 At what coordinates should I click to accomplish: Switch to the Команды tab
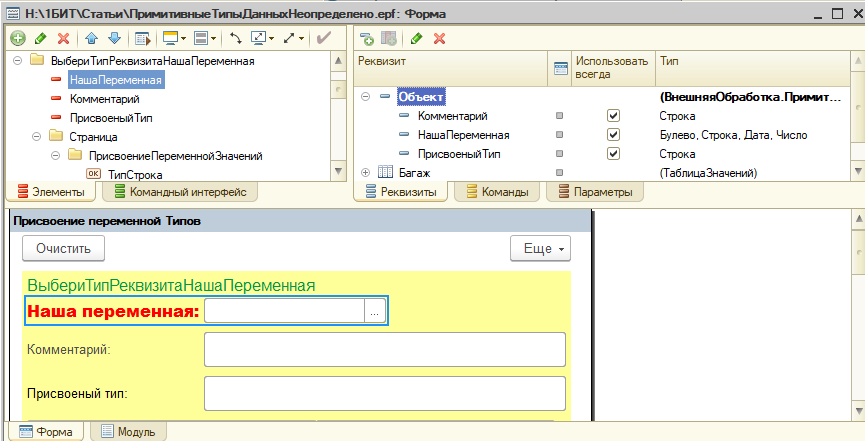tap(496, 192)
